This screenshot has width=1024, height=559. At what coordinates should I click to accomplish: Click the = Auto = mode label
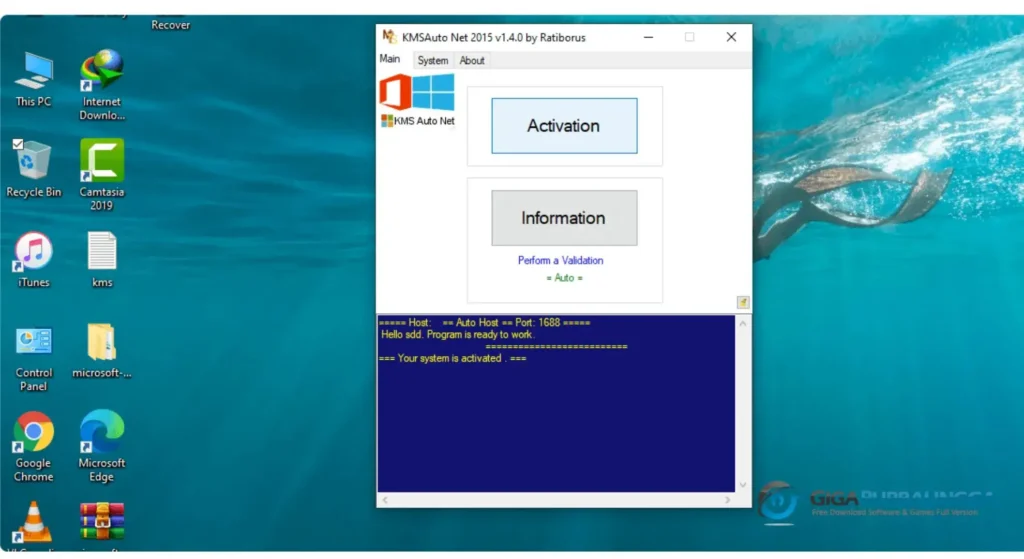coord(564,278)
